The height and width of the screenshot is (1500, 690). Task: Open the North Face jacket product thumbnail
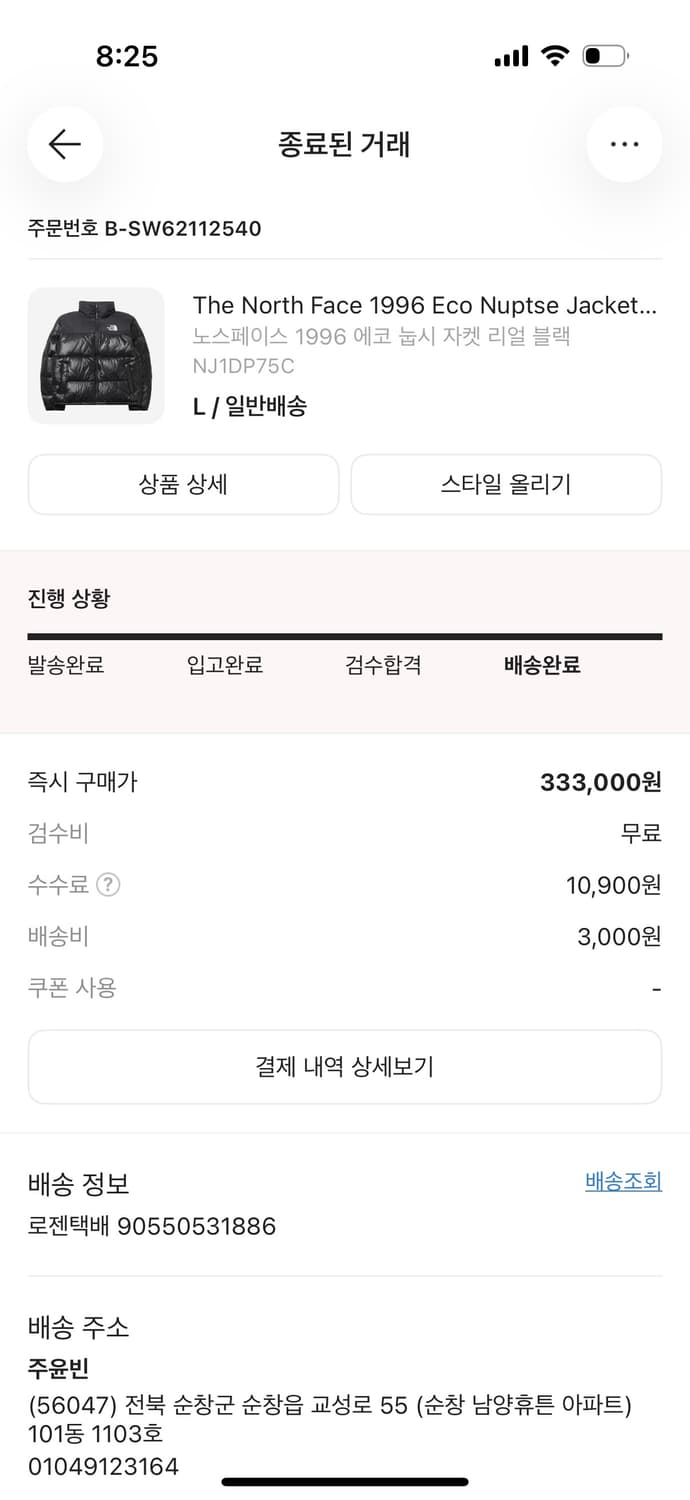(x=95, y=355)
